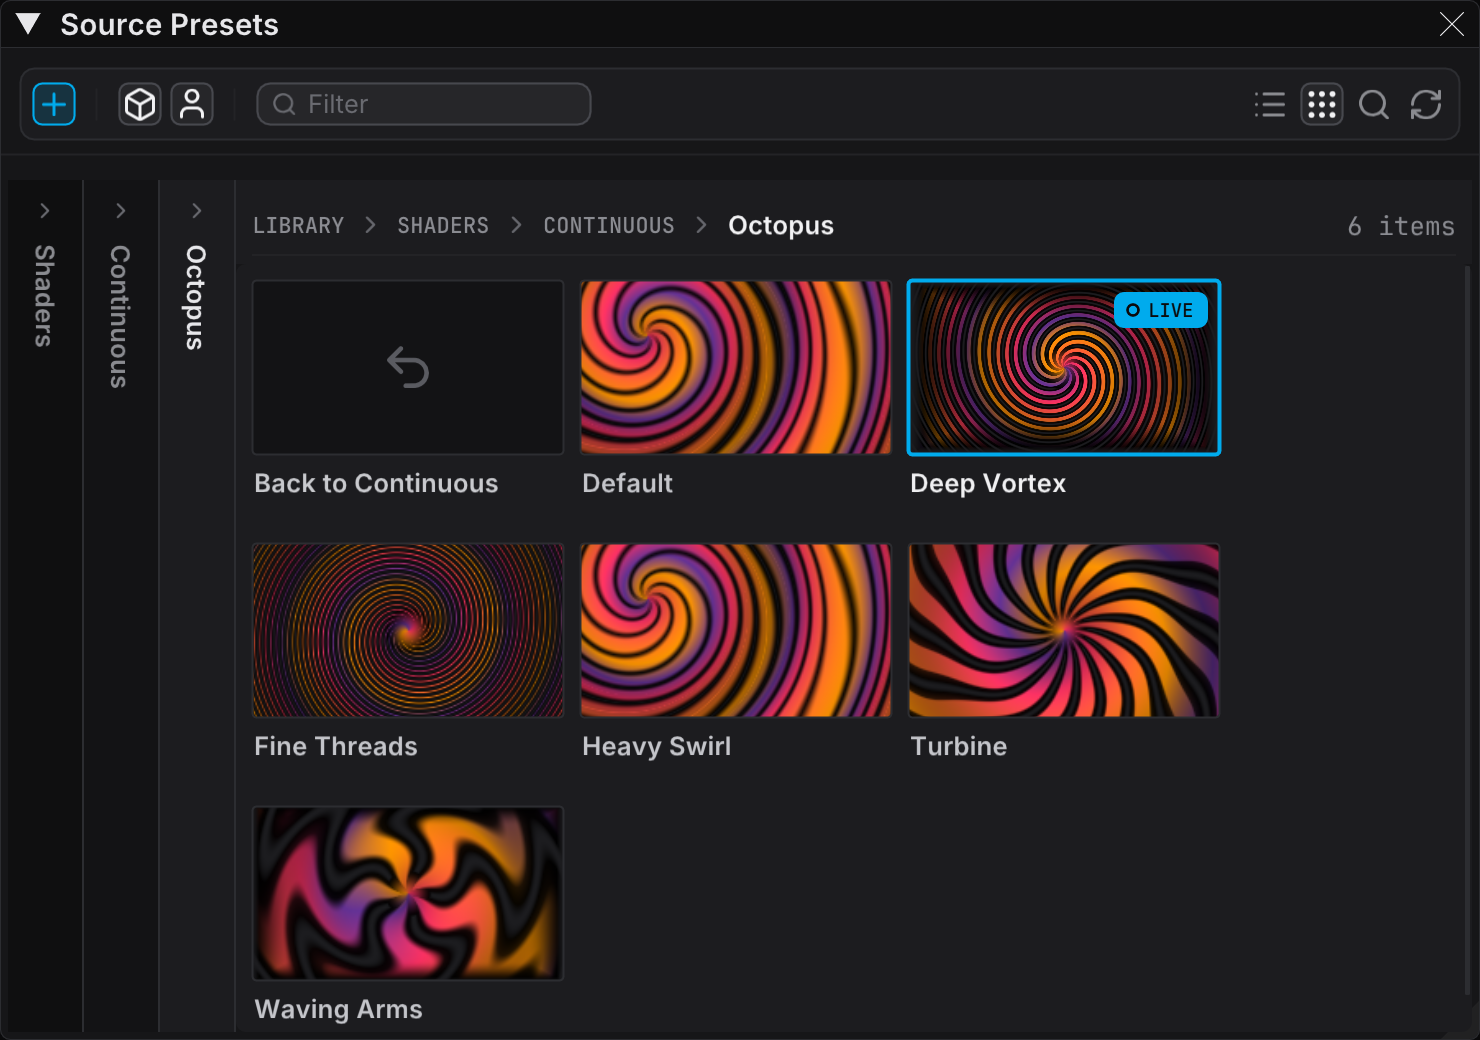Click the "6 items" count text
Viewport: 1480px width, 1040px height.
pos(1401,226)
